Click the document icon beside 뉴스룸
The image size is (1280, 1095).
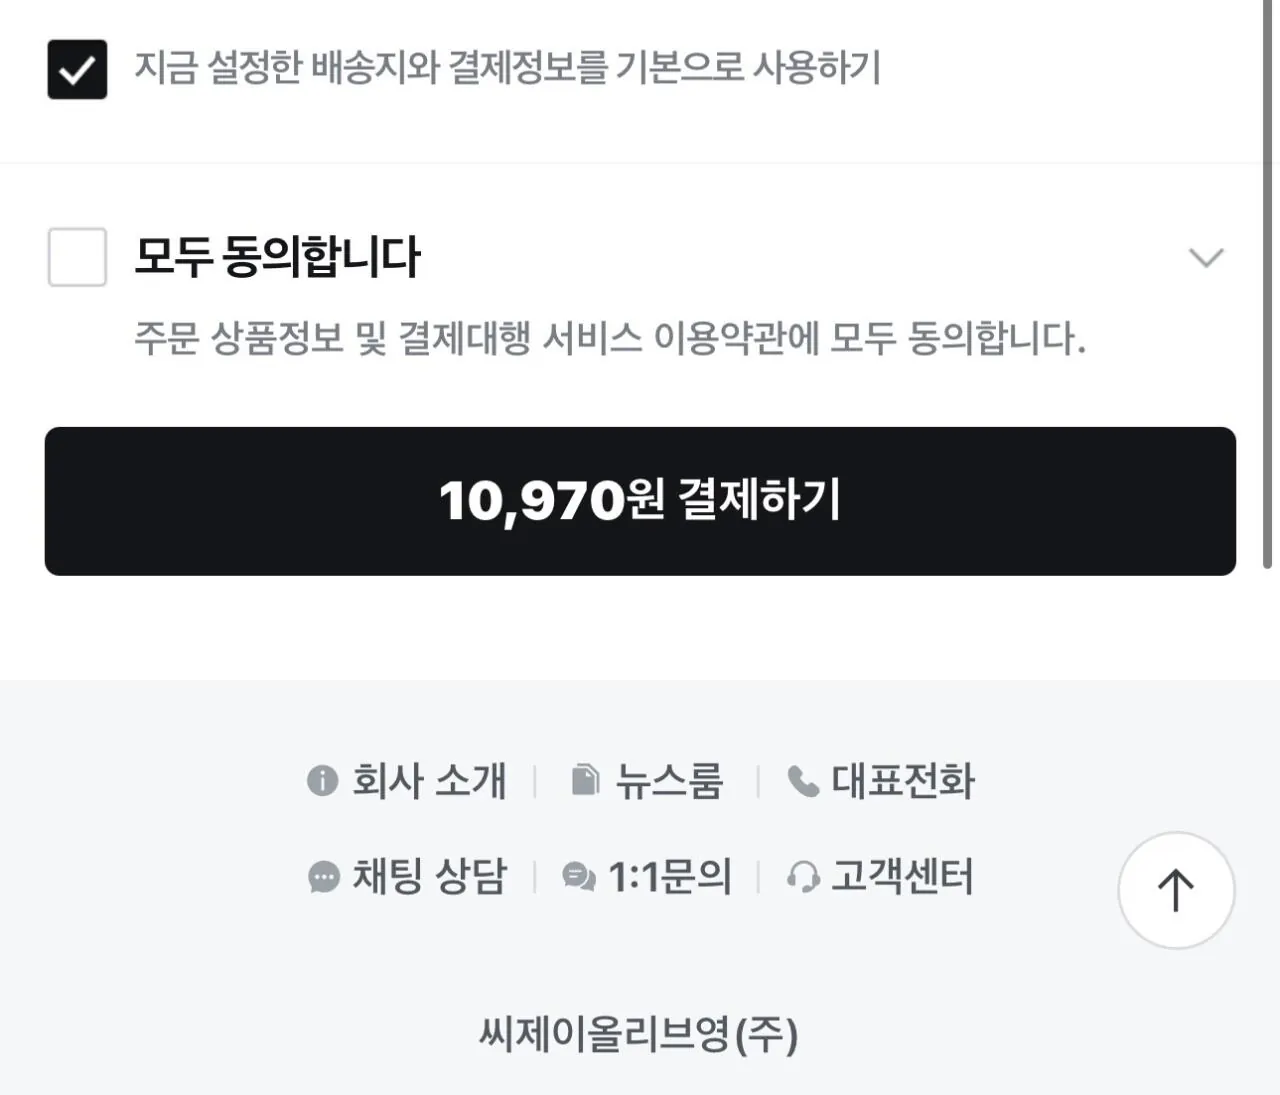point(585,780)
